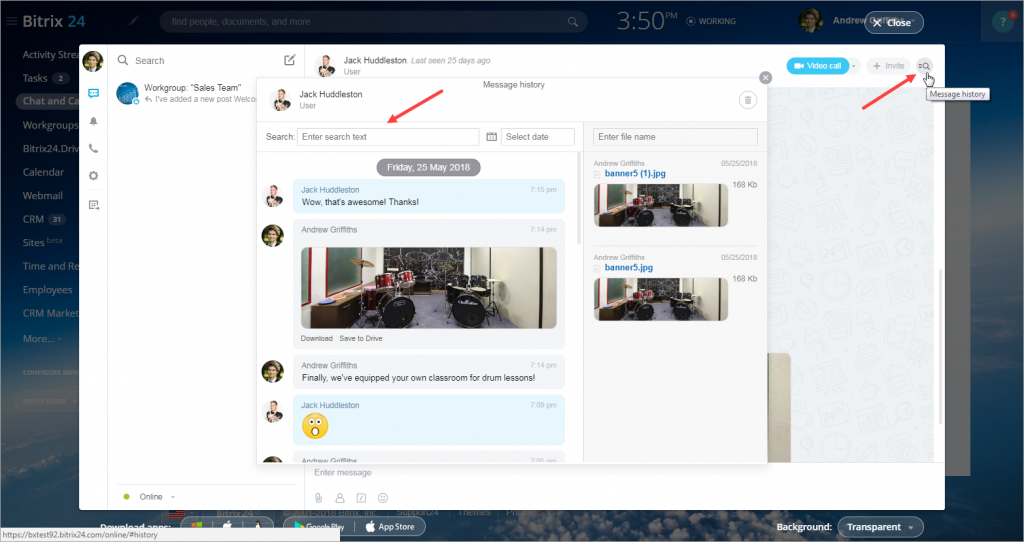Open the Bitrix24 hamburger menu
The image size is (1024, 542).
click(11, 22)
